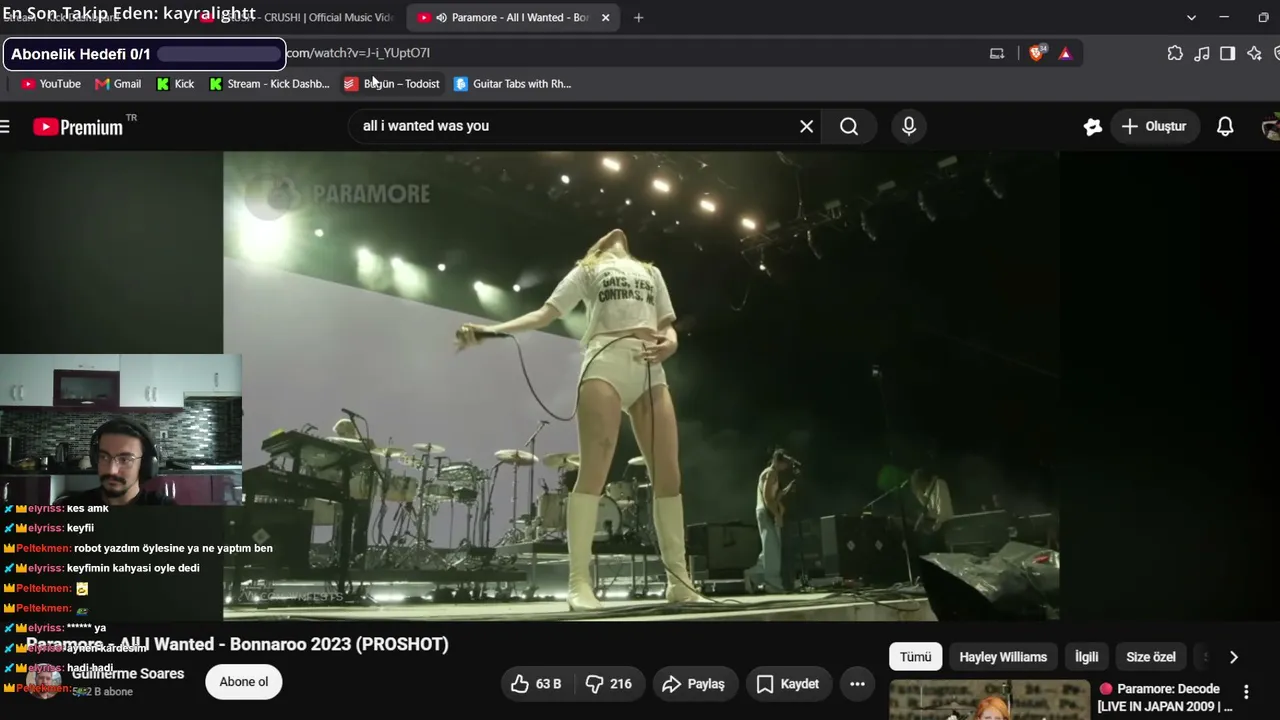Select the İlgili filter chip
Screen dimensions: 1280x720
coord(1086,657)
